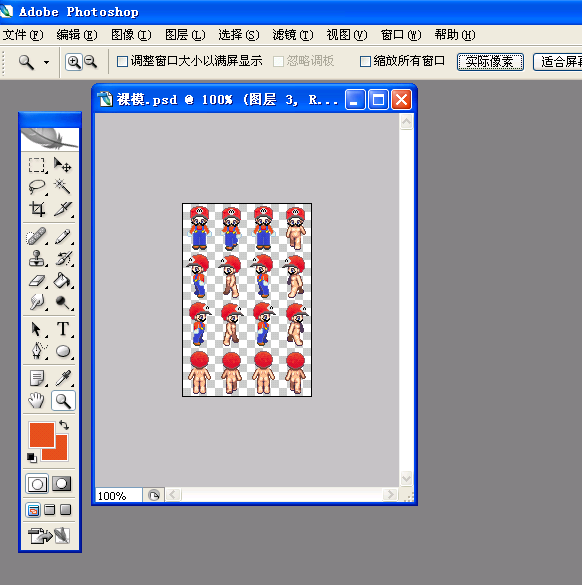Select the Healing Brush tool
This screenshot has width=582, height=585.
click(x=37, y=237)
